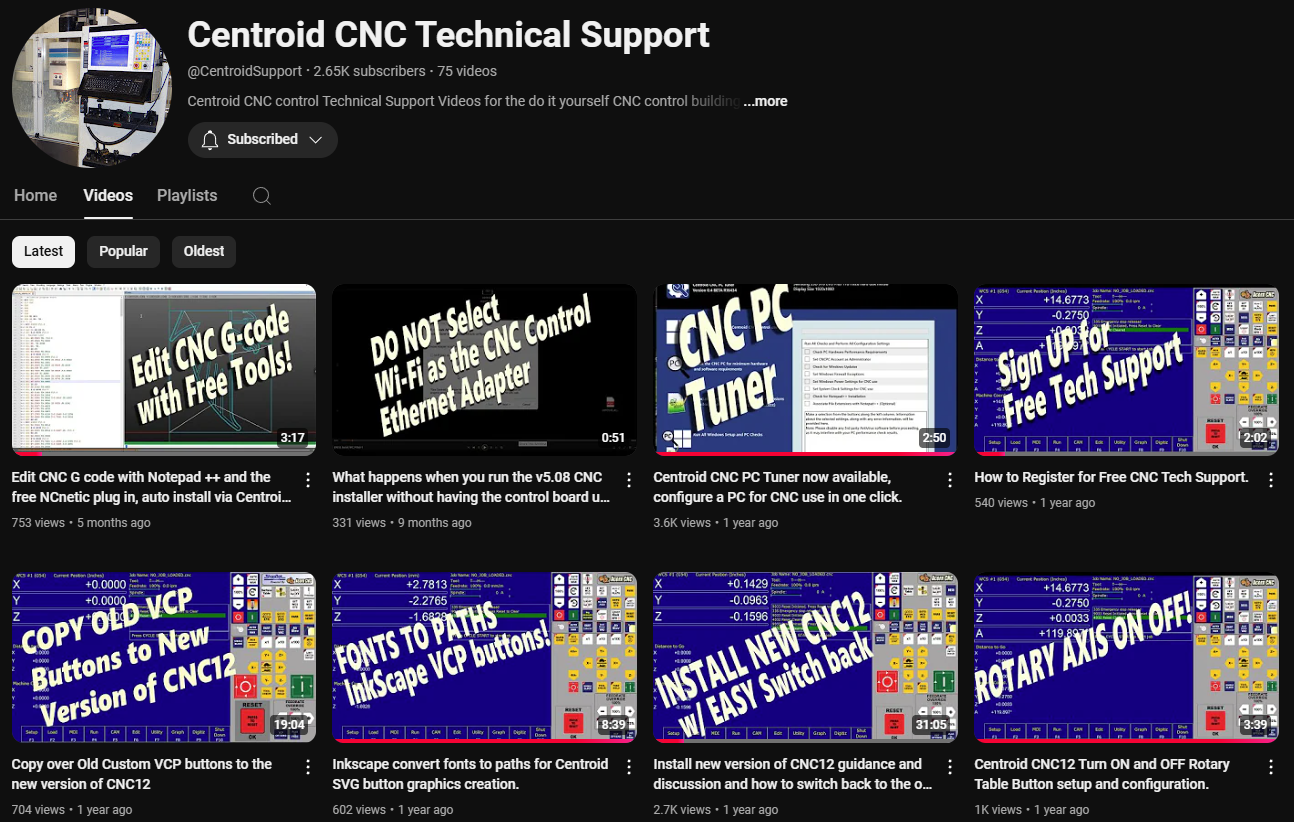The image size is (1294, 822).
Task: Expand channel description with ...more
Action: pos(766,101)
